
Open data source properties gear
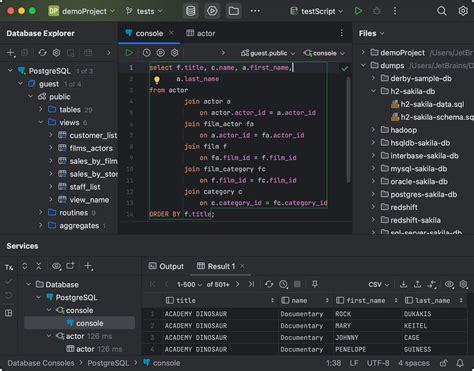pos(57,53)
